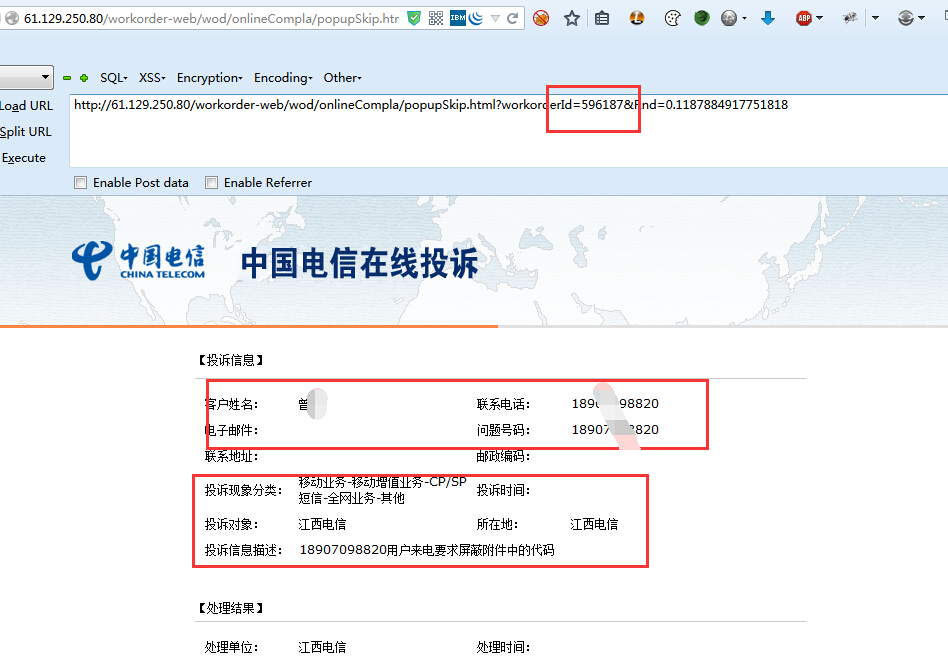Screen dimensions: 948x656
Task: Open the bookmarks list icon
Action: point(602,19)
